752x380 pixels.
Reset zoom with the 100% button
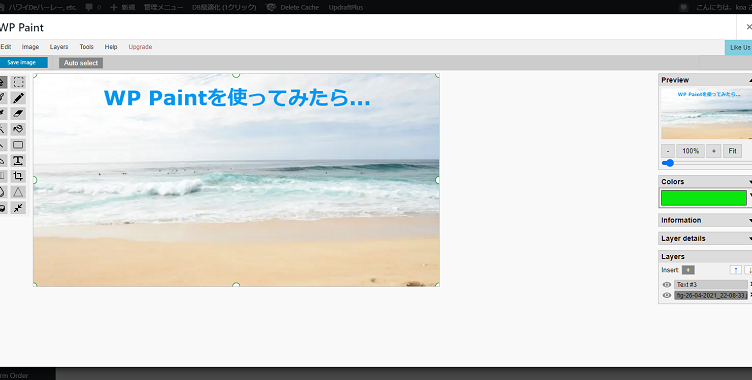691,151
